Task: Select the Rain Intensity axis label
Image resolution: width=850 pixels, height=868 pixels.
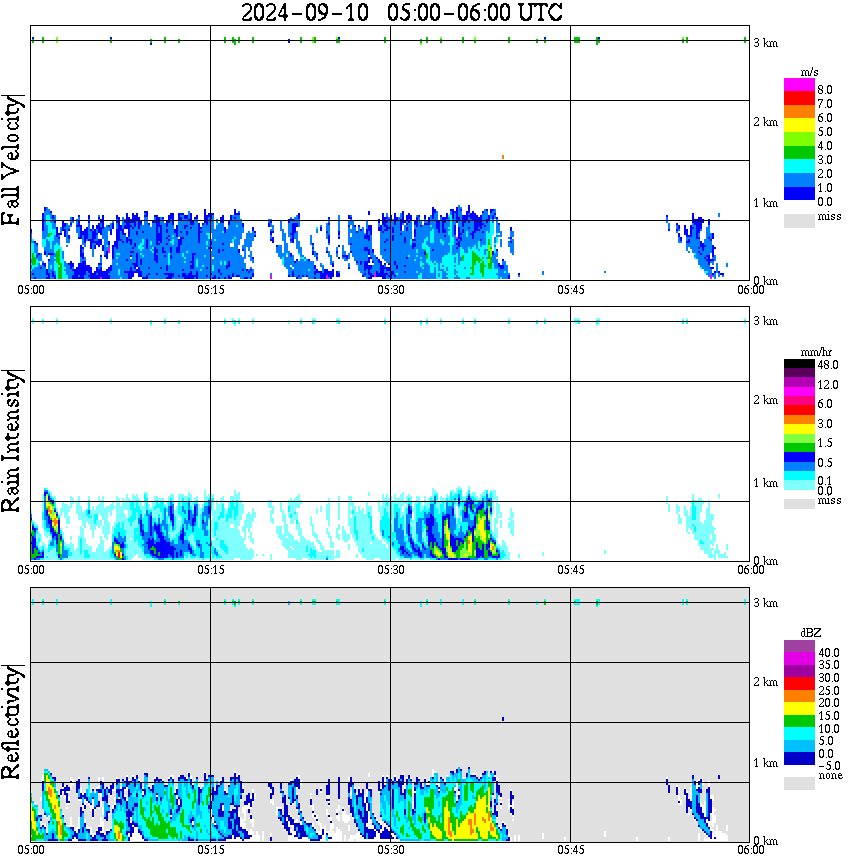Action: [x=11, y=441]
